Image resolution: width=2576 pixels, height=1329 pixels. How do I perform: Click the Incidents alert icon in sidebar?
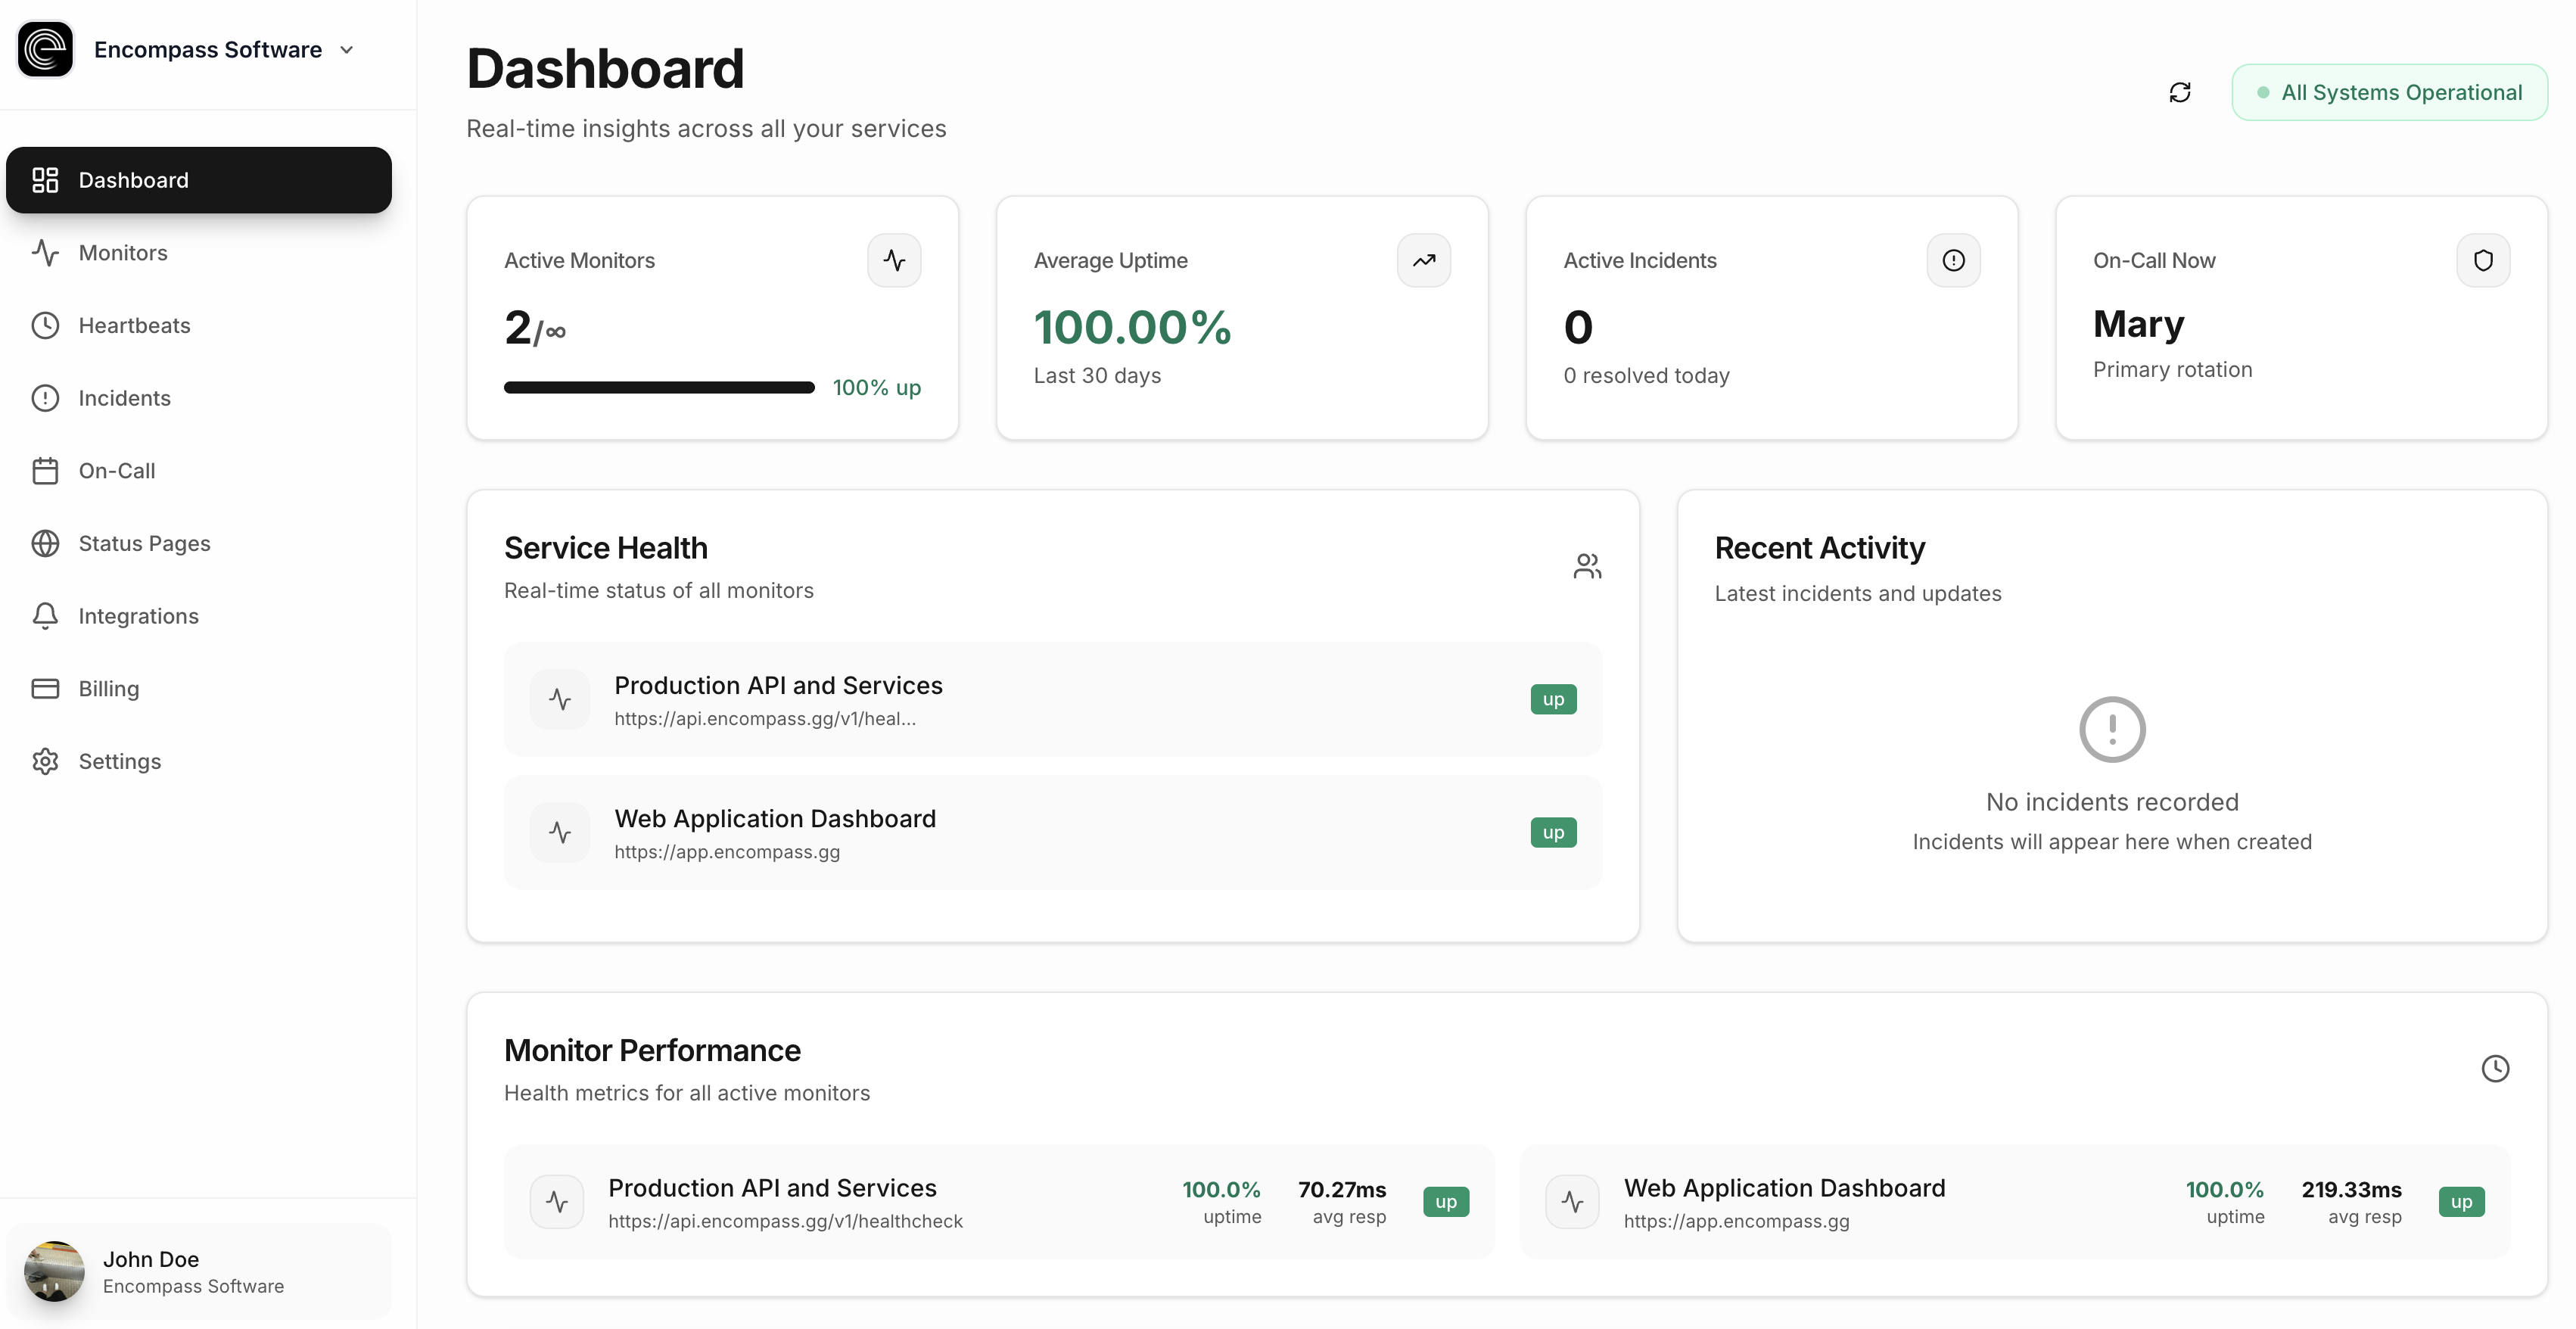tap(46, 397)
